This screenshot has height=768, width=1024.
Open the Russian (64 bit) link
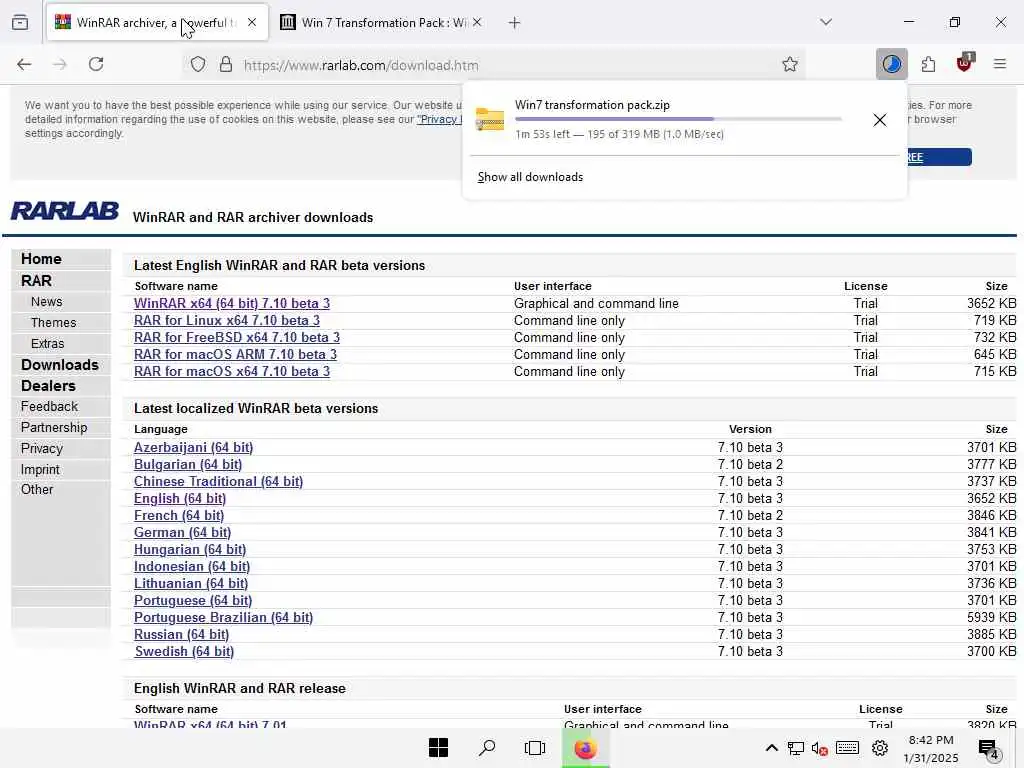point(182,634)
